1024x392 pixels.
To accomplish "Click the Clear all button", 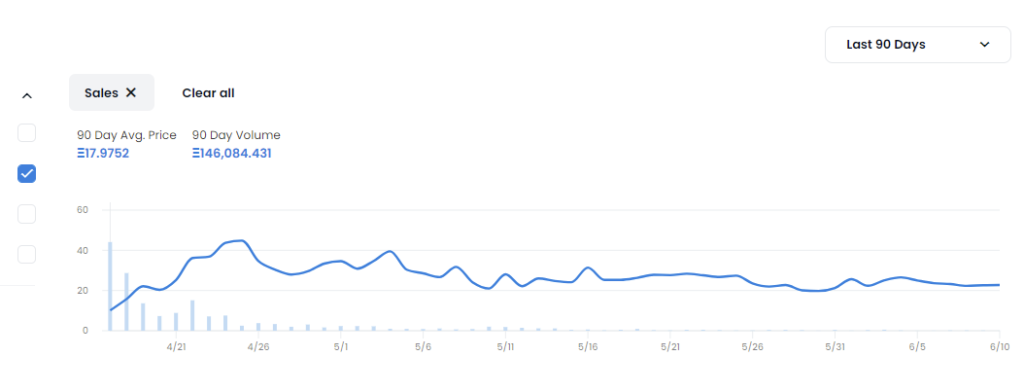I will click(208, 93).
